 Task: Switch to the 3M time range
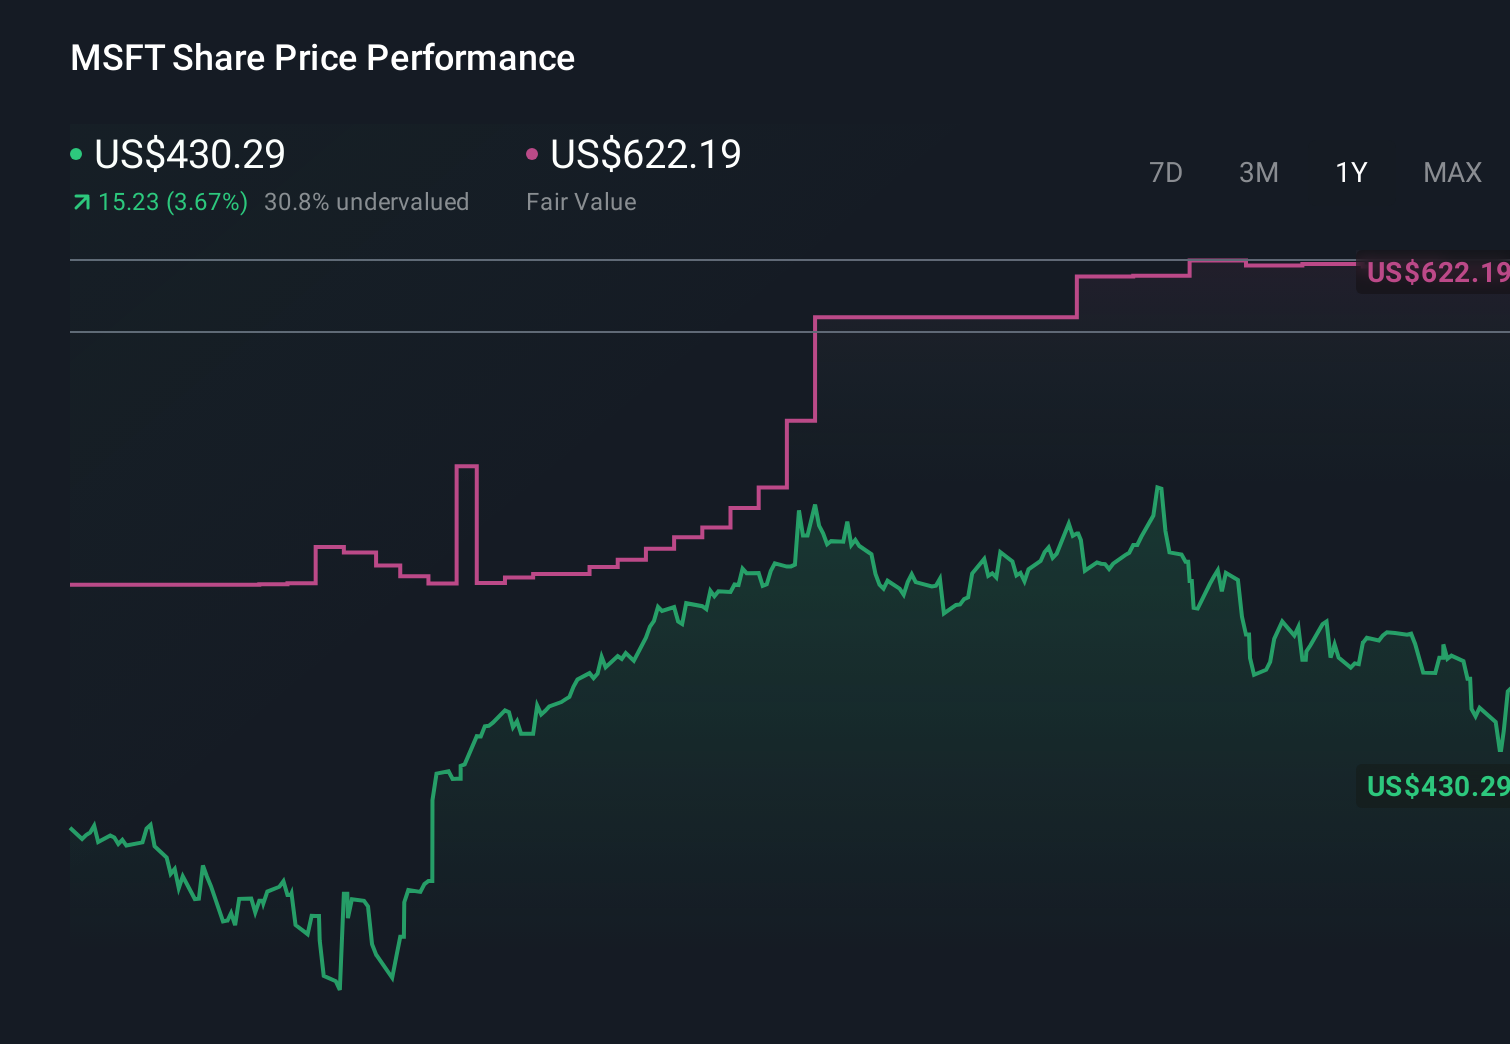1258,172
